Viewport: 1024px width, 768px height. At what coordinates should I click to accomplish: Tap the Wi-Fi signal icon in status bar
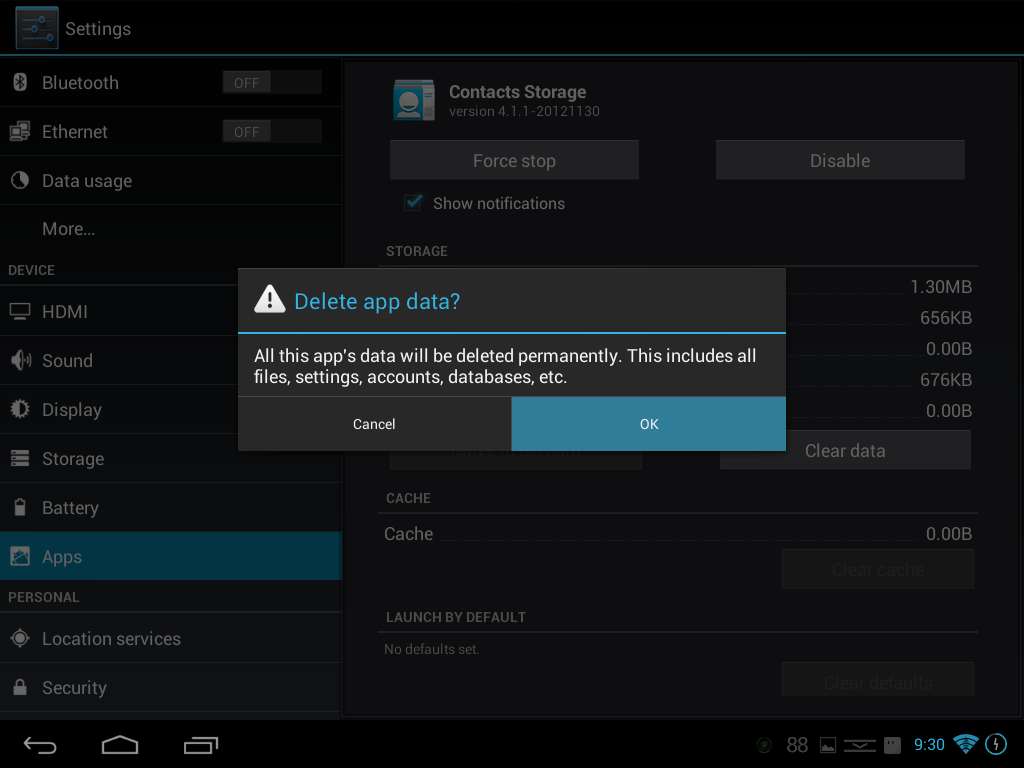click(x=964, y=744)
